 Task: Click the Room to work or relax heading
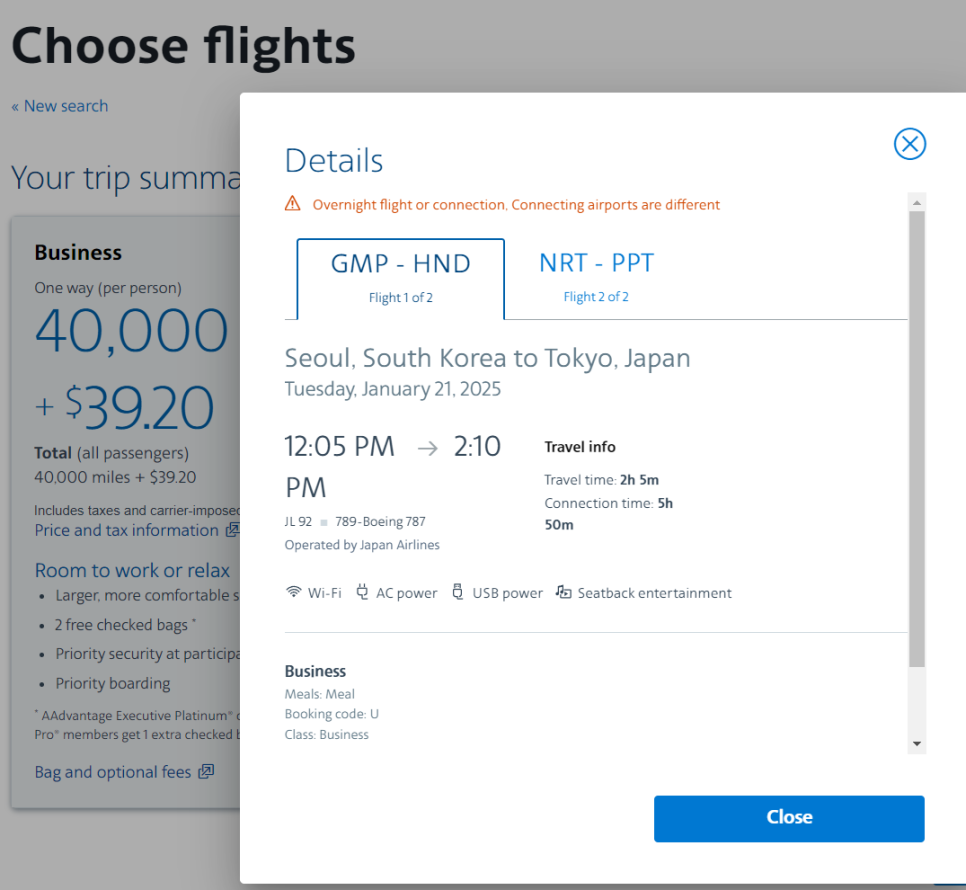pyautogui.click(x=132, y=570)
